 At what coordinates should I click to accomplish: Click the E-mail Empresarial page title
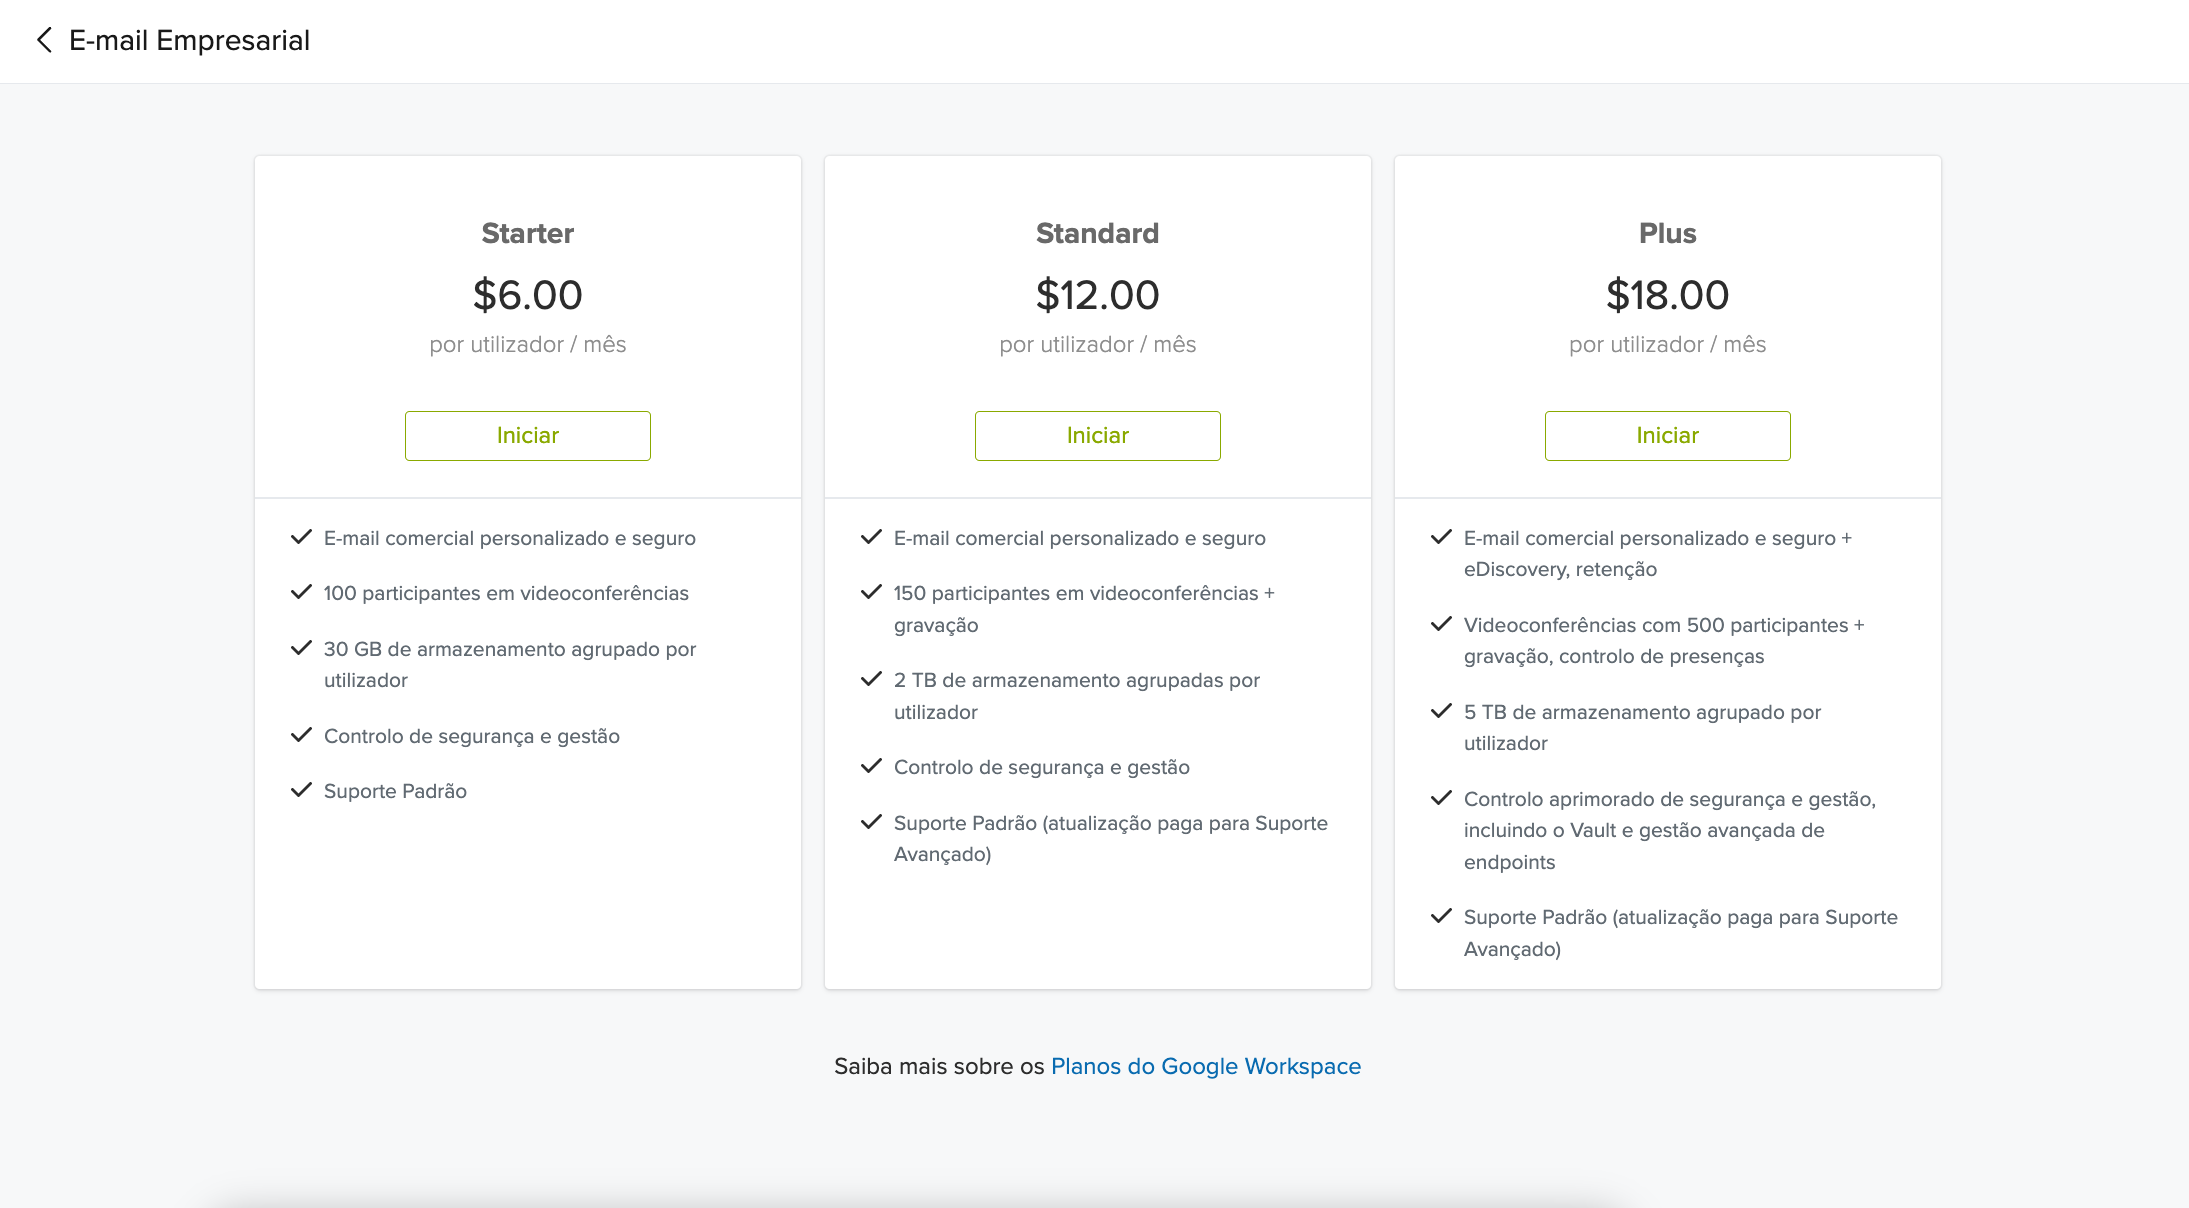point(189,40)
